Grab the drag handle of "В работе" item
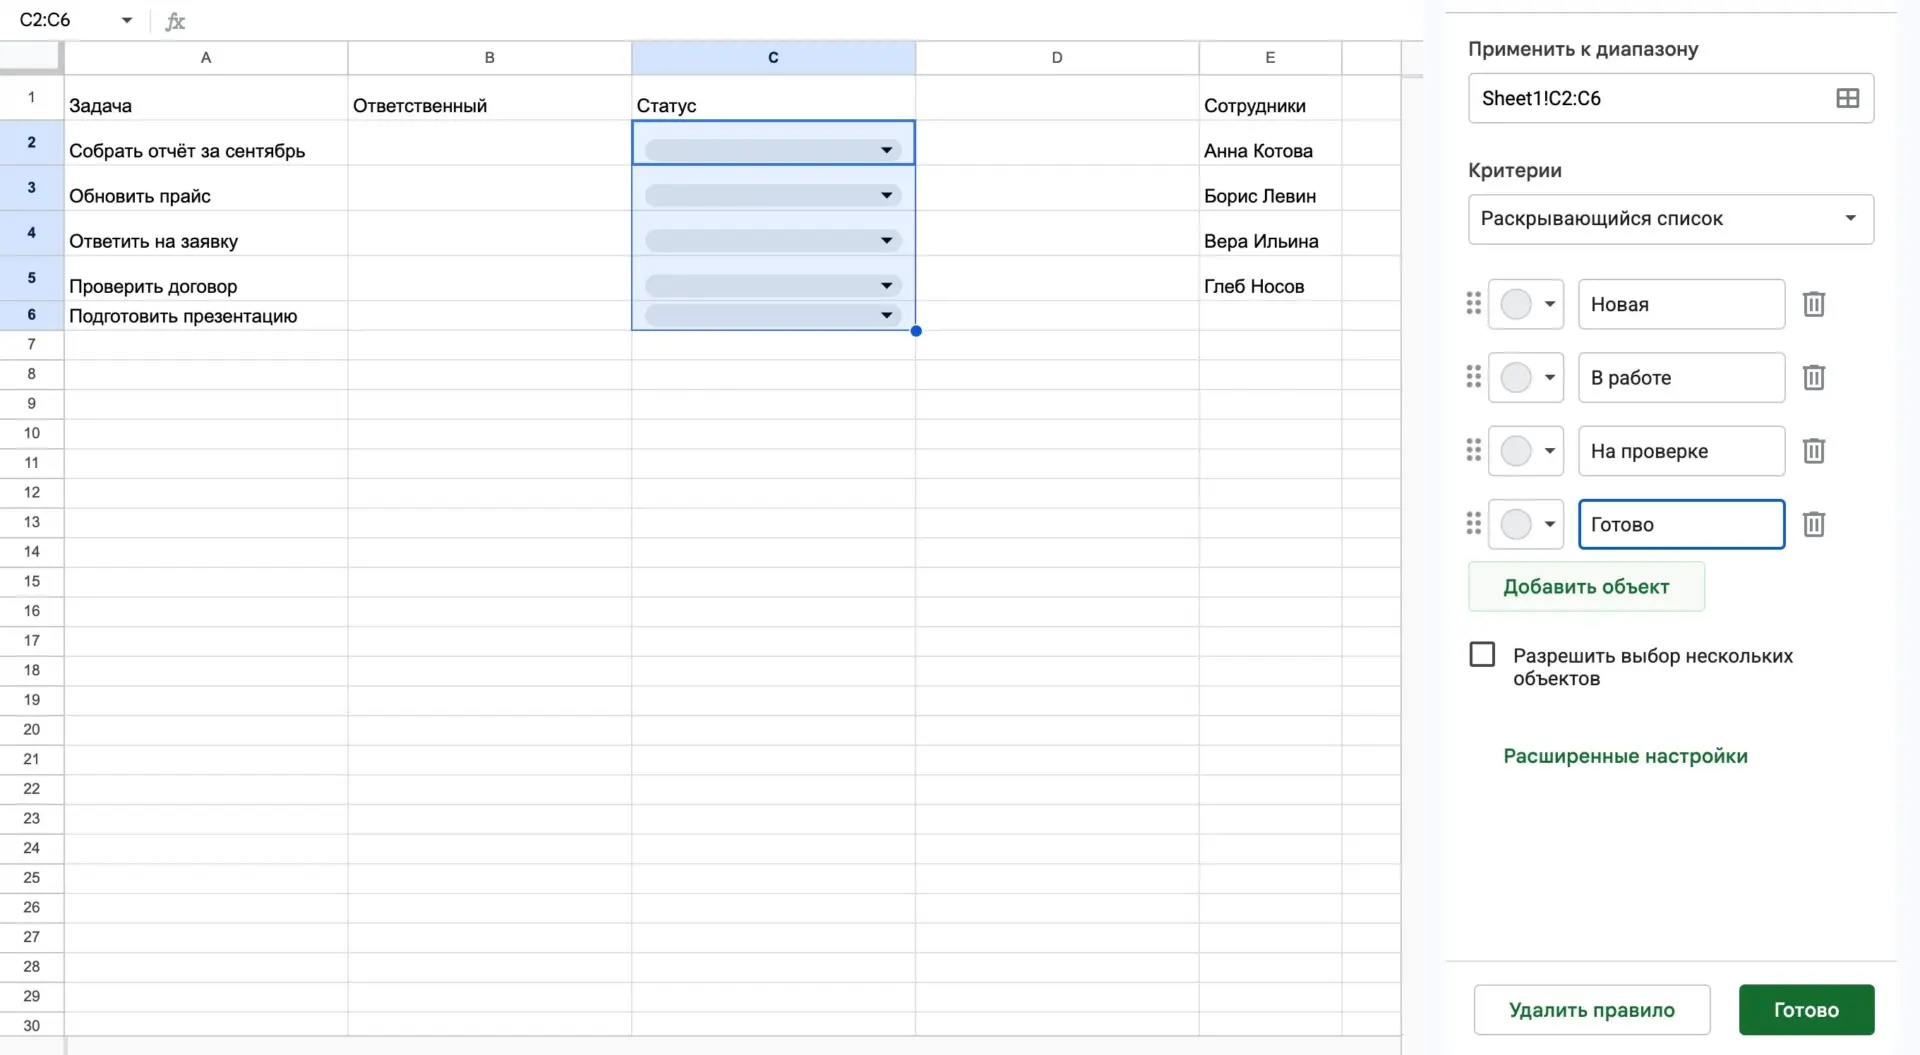Viewport: 1920px width, 1055px height. [x=1473, y=377]
